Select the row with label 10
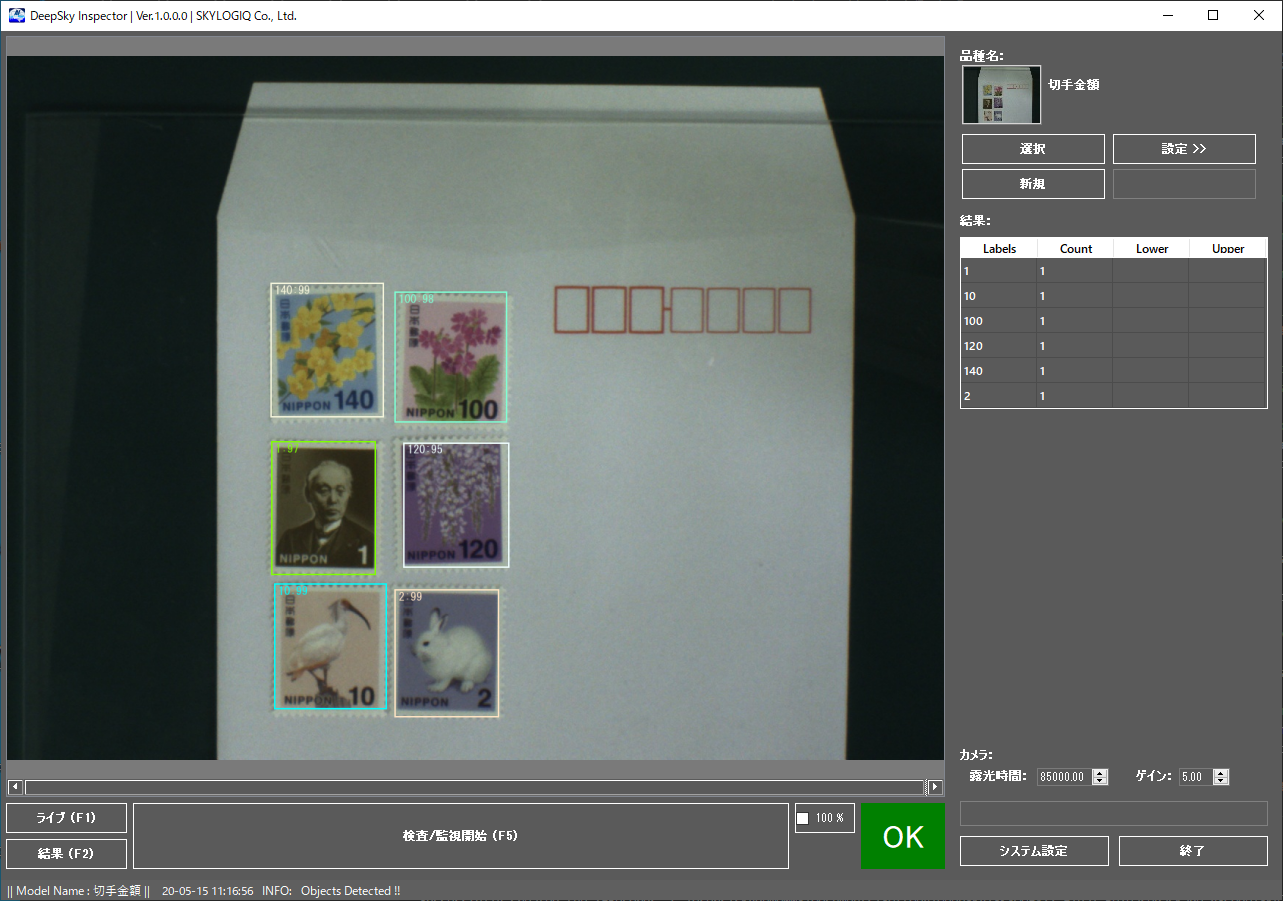This screenshot has height=901, width=1283. (1114, 296)
